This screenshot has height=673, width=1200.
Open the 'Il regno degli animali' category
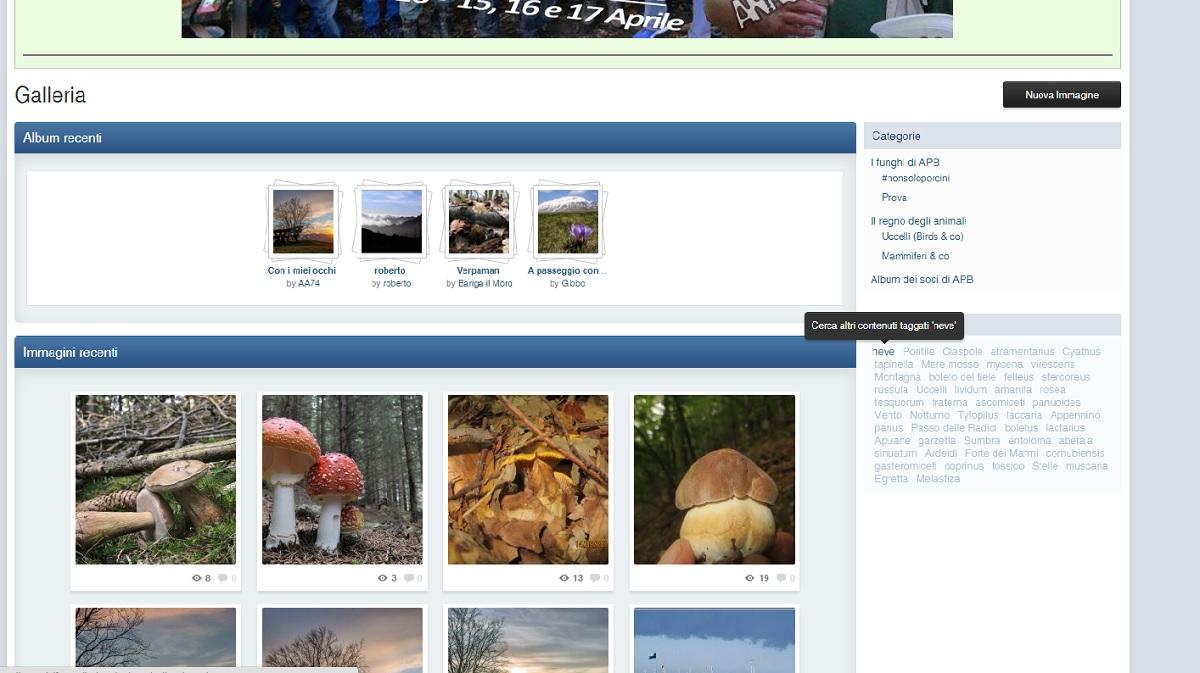tap(918, 221)
